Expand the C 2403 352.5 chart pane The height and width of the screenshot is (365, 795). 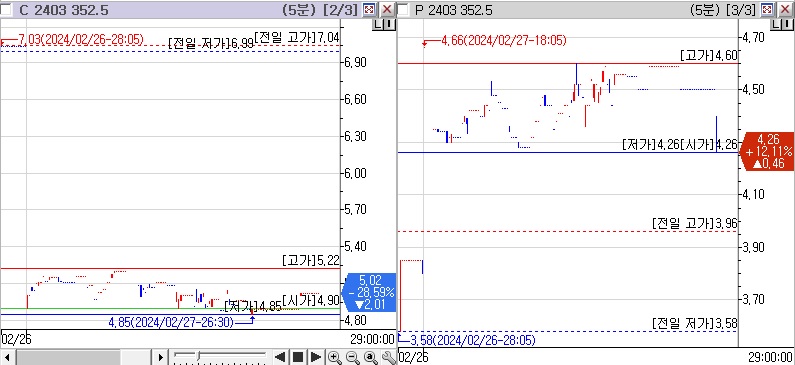click(x=370, y=9)
